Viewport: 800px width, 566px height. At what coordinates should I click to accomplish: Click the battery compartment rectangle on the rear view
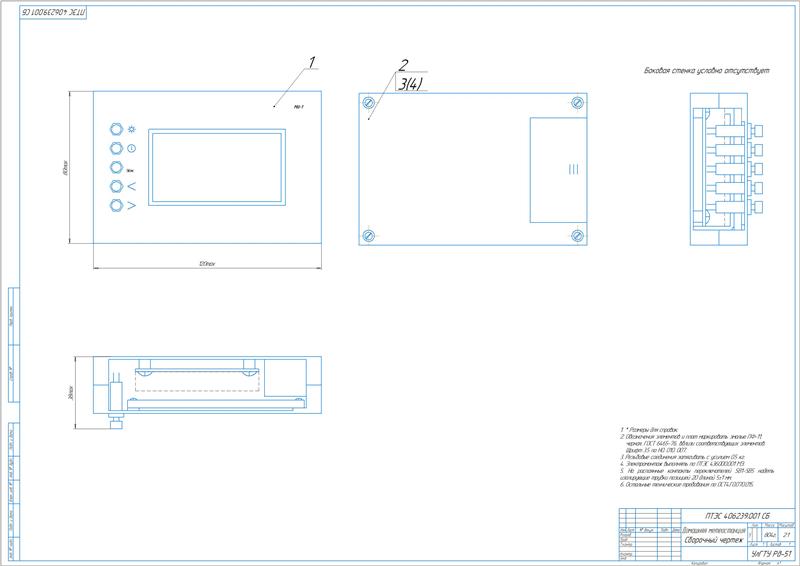click(x=558, y=170)
